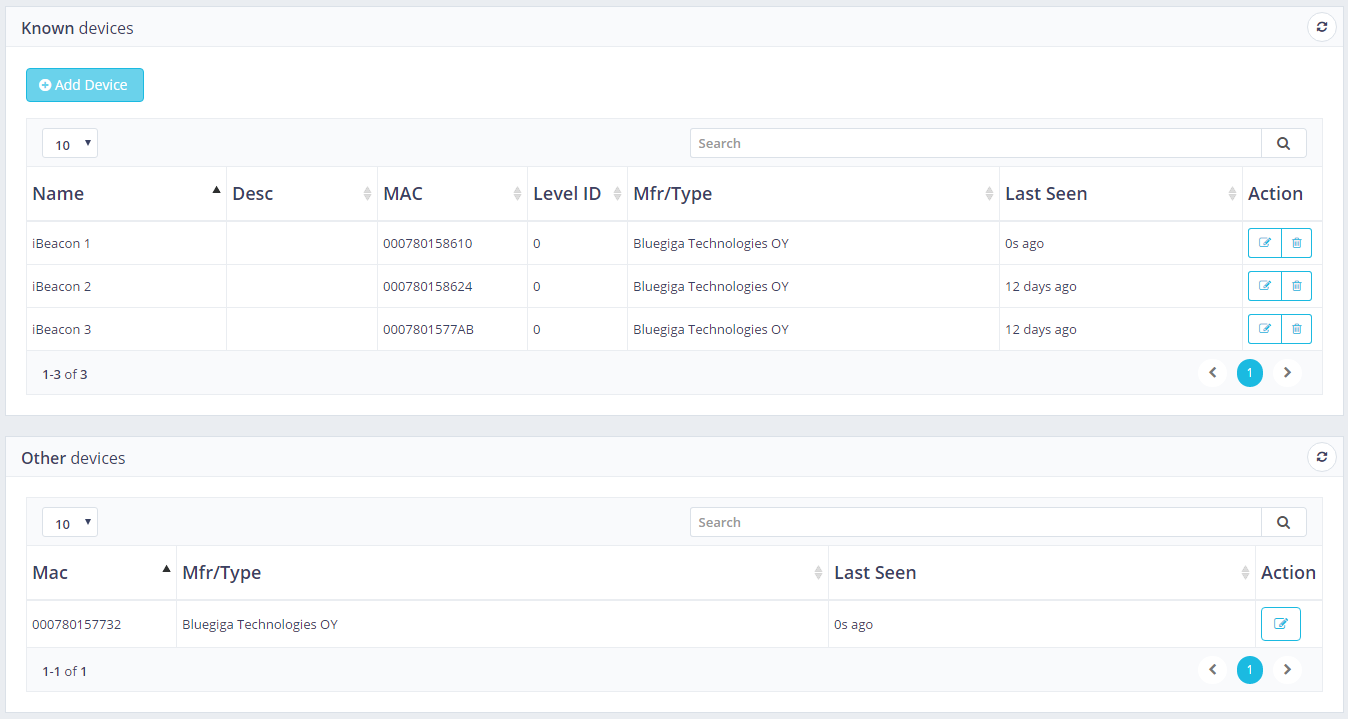This screenshot has width=1348, height=719.
Task: Click the Other devices panel title
Action: click(x=73, y=458)
